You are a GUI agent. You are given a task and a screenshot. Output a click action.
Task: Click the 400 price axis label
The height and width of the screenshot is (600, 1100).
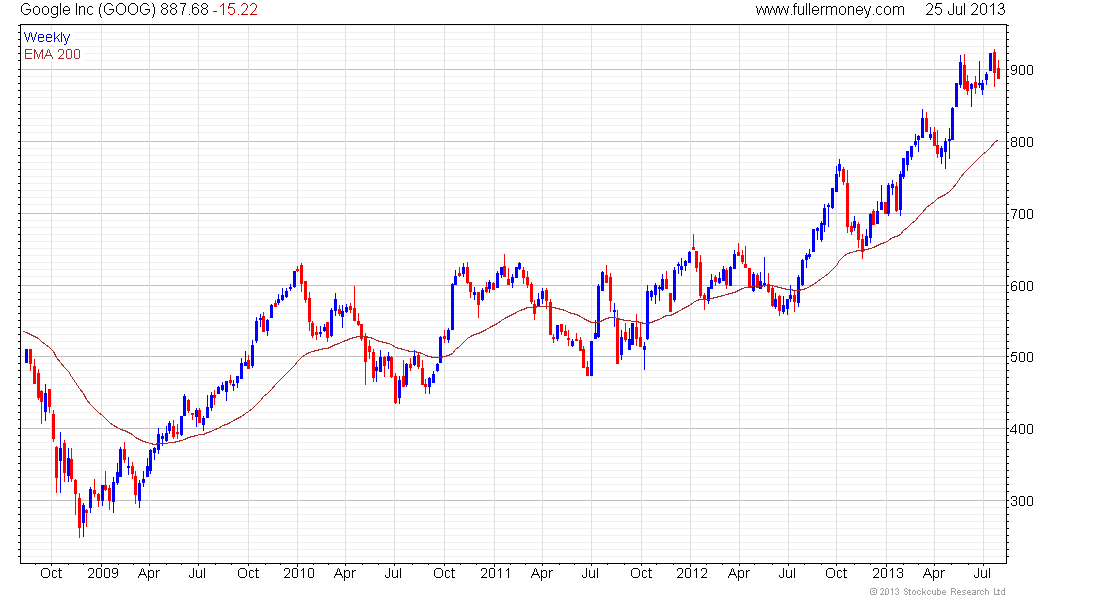coord(1022,429)
